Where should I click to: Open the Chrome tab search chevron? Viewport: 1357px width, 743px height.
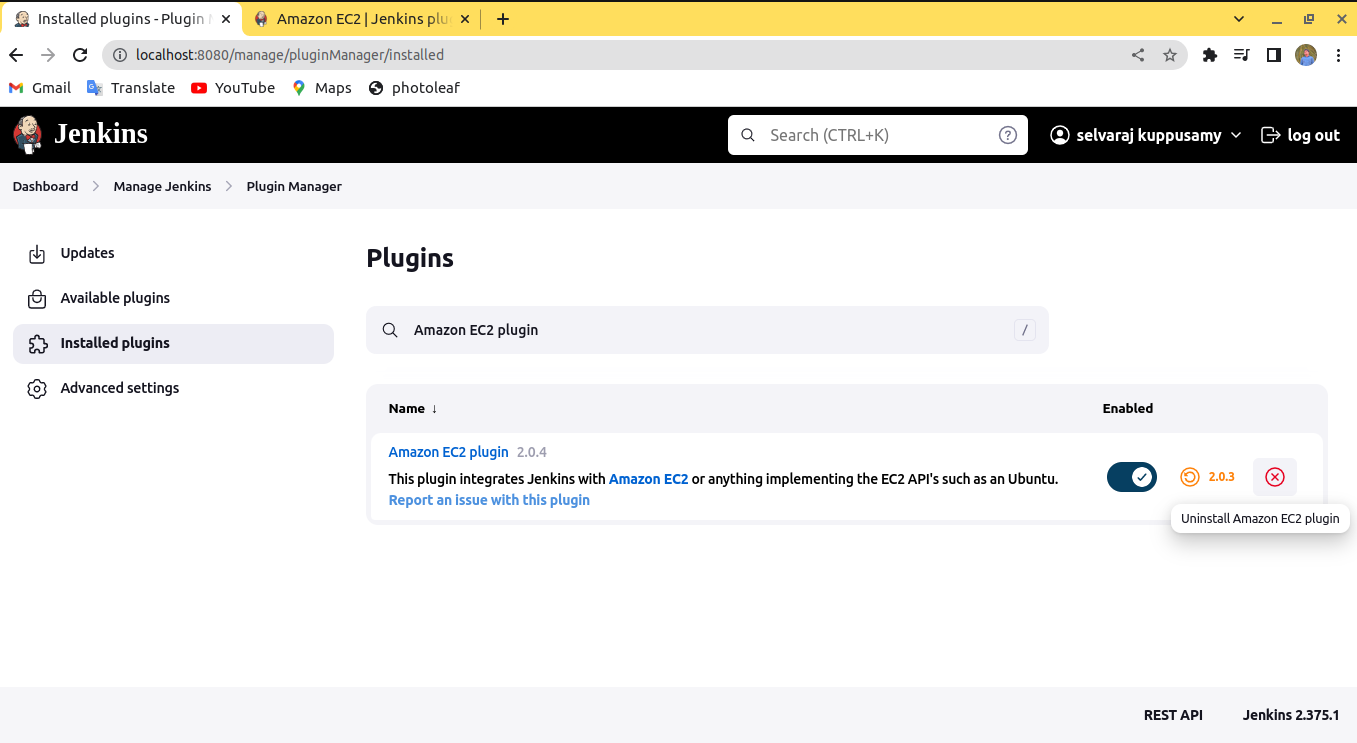(x=1239, y=18)
